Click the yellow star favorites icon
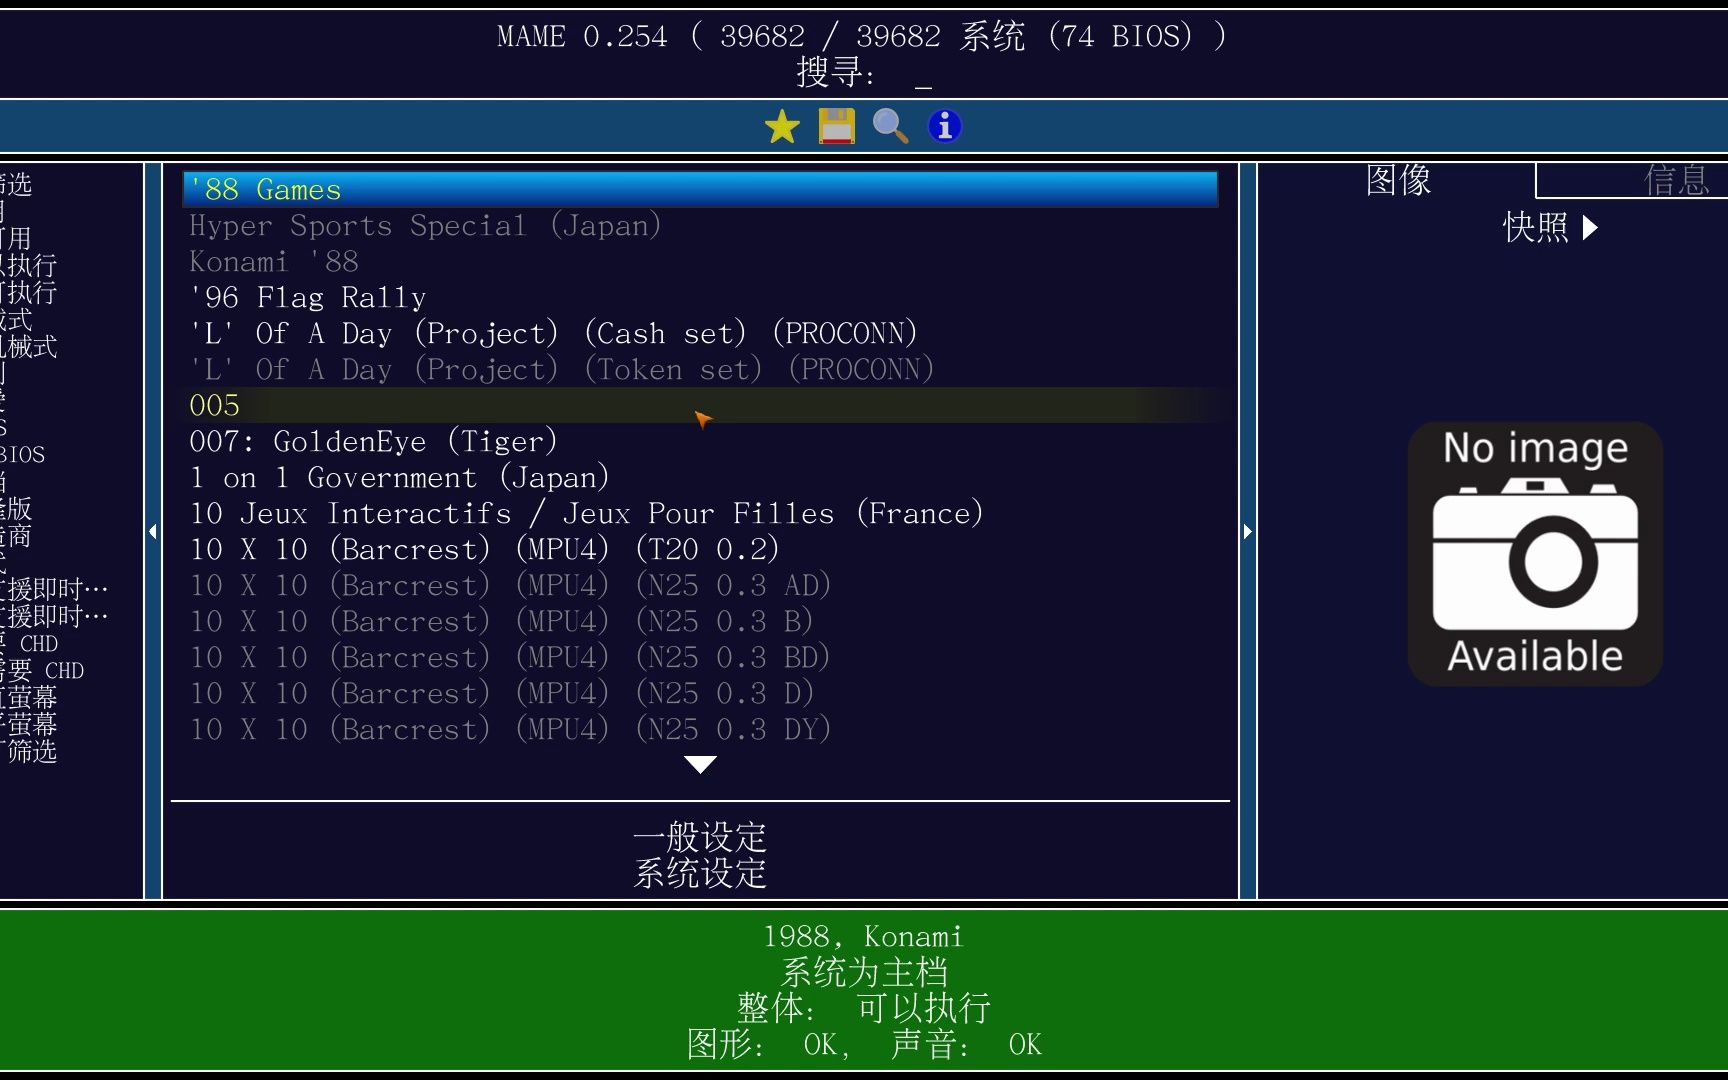 782,127
